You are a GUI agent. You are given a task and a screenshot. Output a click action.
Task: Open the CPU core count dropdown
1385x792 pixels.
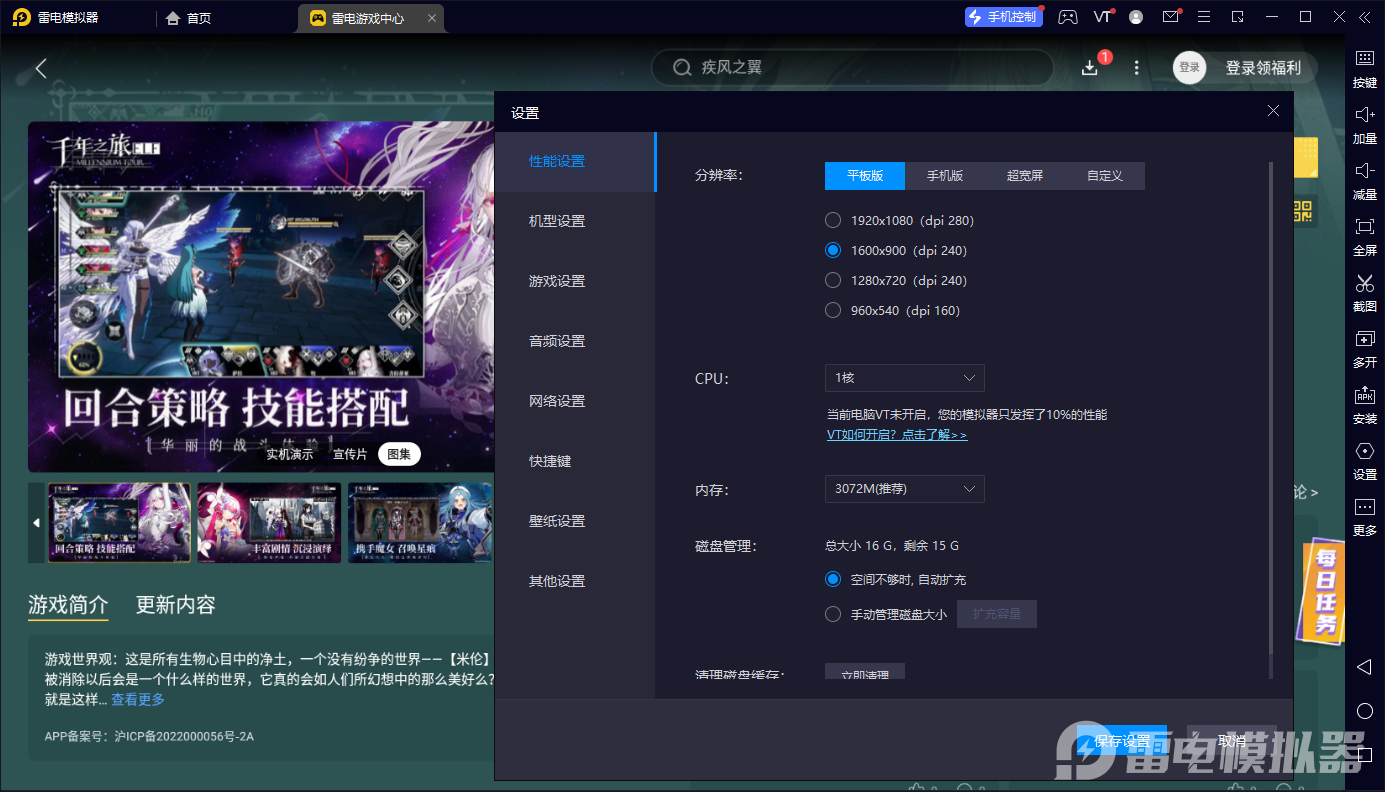pos(904,378)
